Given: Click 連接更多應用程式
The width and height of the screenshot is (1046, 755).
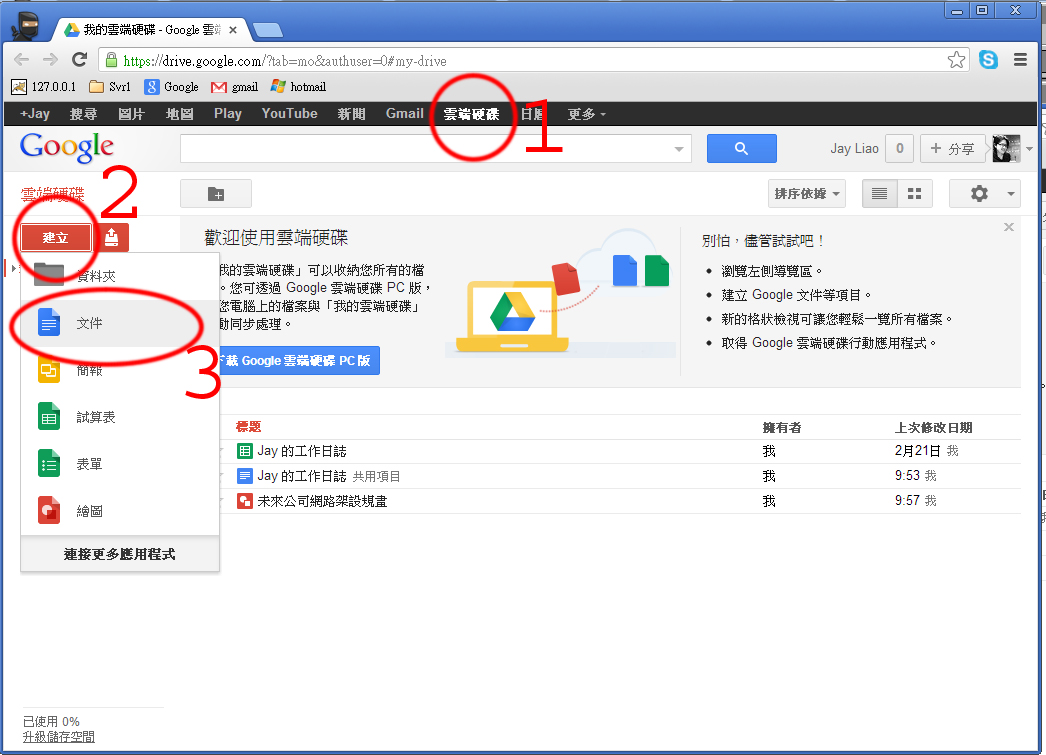Looking at the screenshot, I should [x=120, y=554].
